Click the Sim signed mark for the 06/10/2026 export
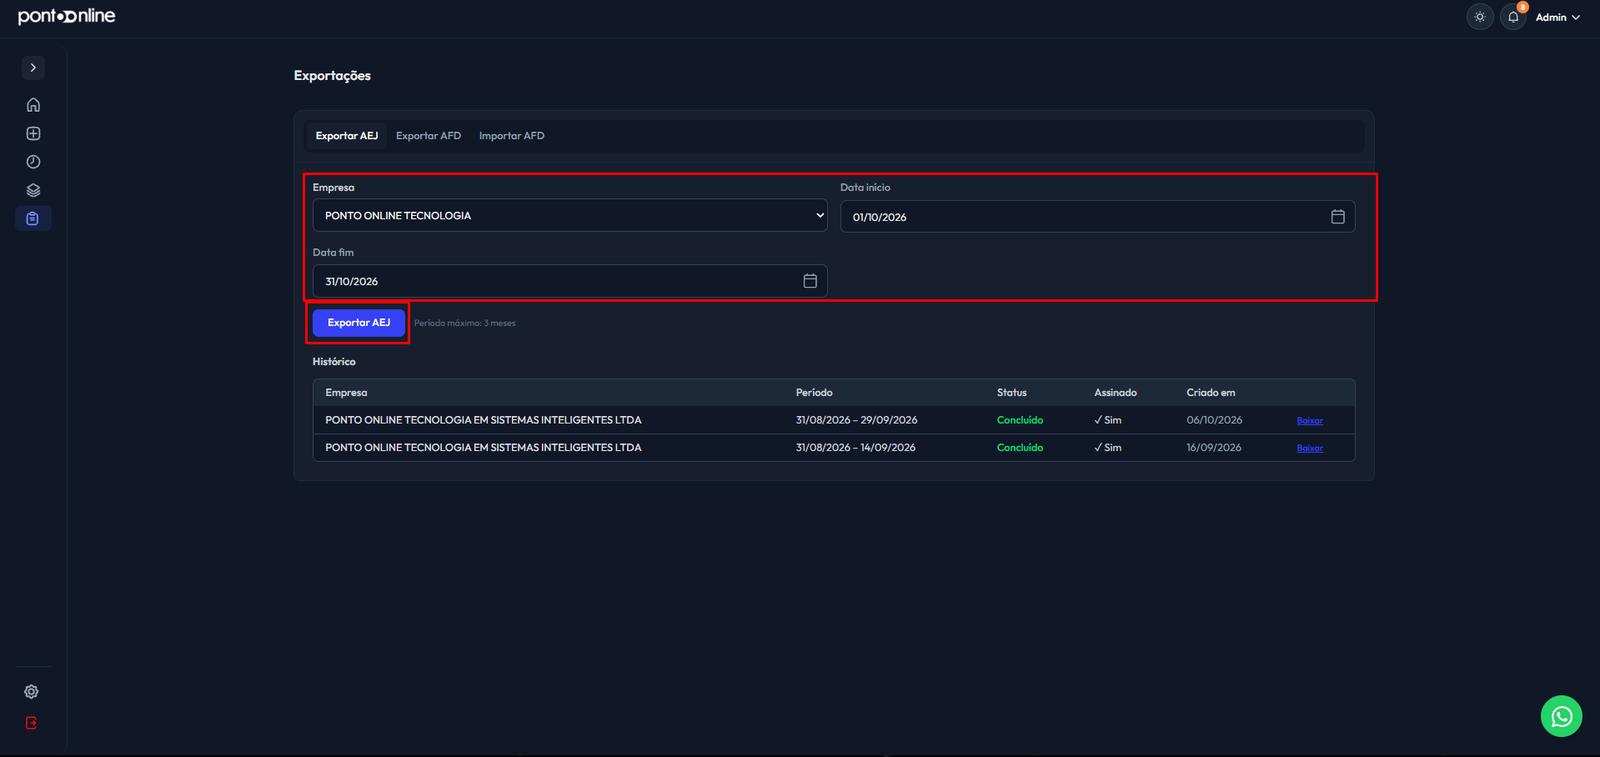Screen dimensions: 1600x757 click(1108, 420)
